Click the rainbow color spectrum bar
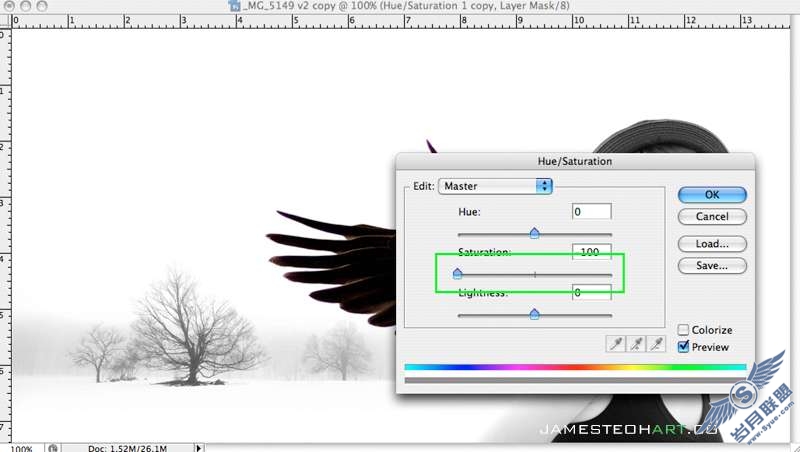 [575, 367]
